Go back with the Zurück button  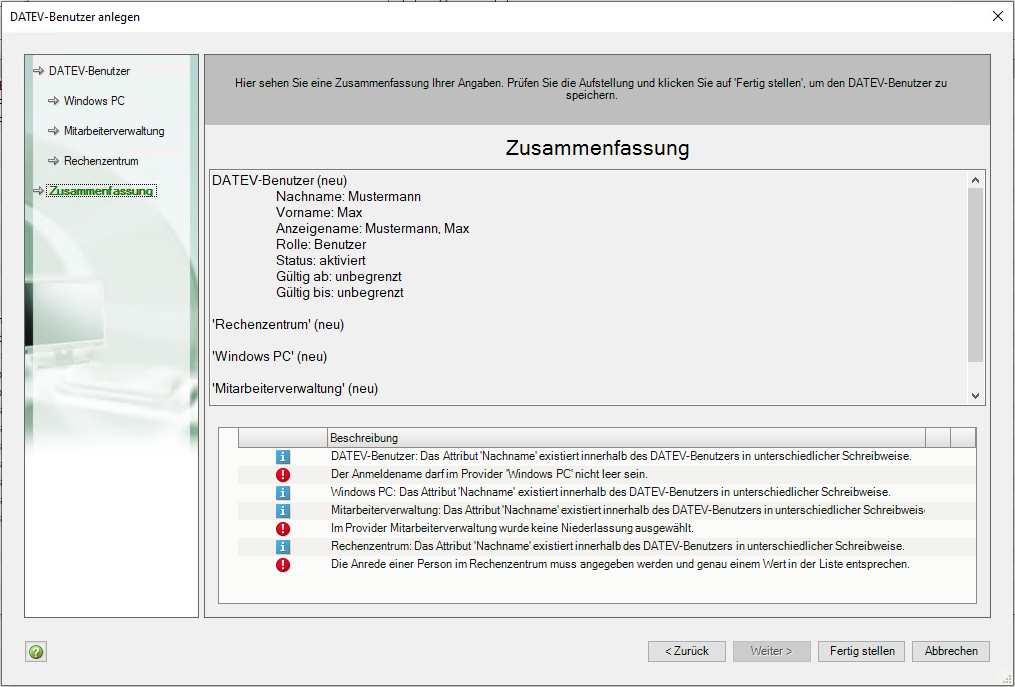coord(687,651)
